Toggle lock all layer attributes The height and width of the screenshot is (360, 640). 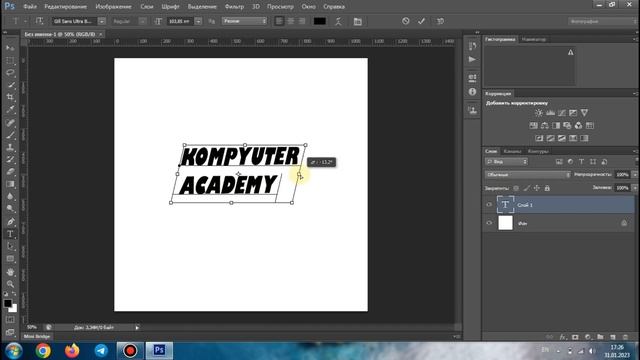[x=547, y=188]
